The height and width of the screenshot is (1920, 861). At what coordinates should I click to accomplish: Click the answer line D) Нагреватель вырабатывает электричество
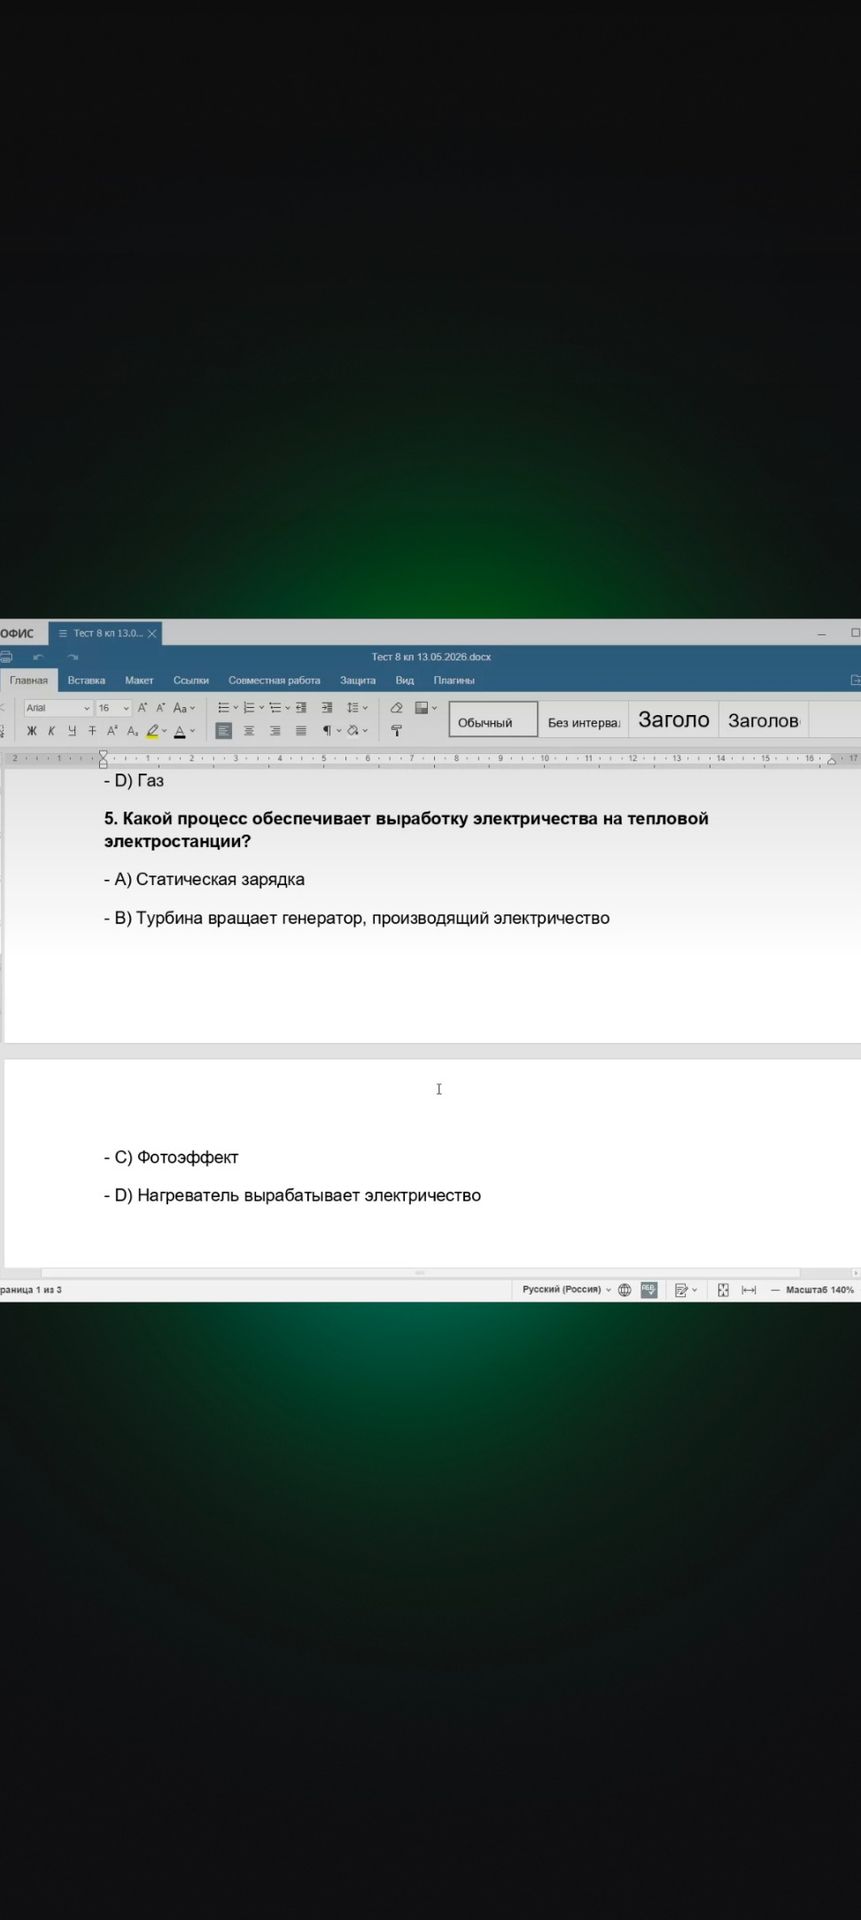click(x=292, y=1195)
